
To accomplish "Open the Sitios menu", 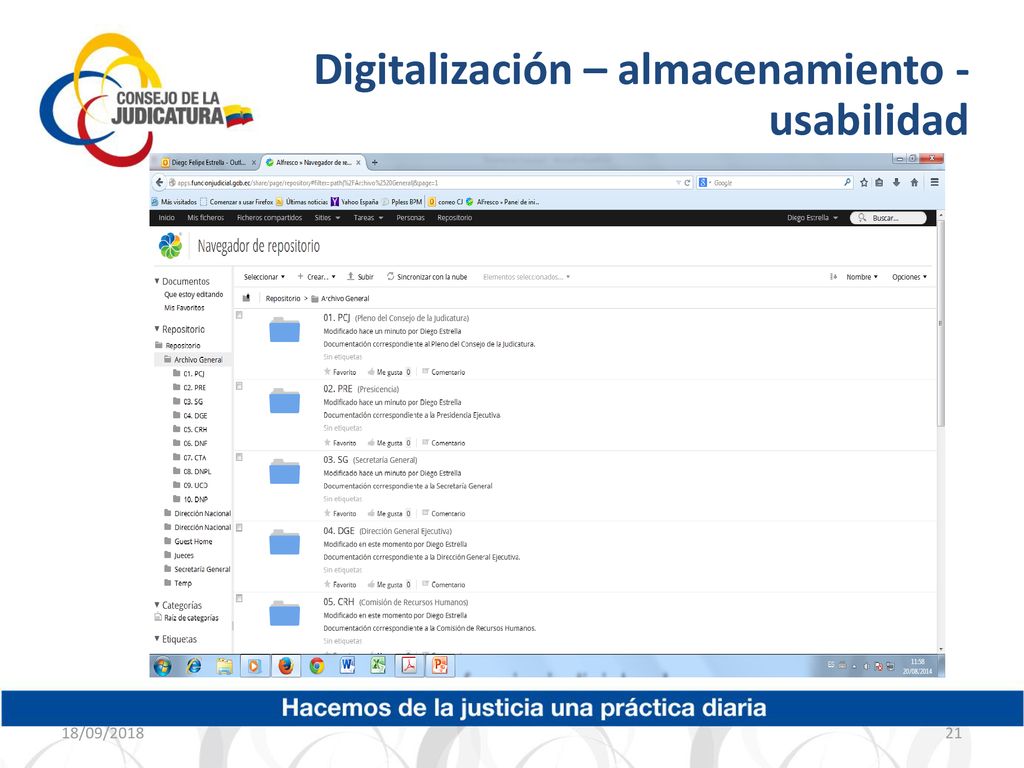I will (327, 218).
